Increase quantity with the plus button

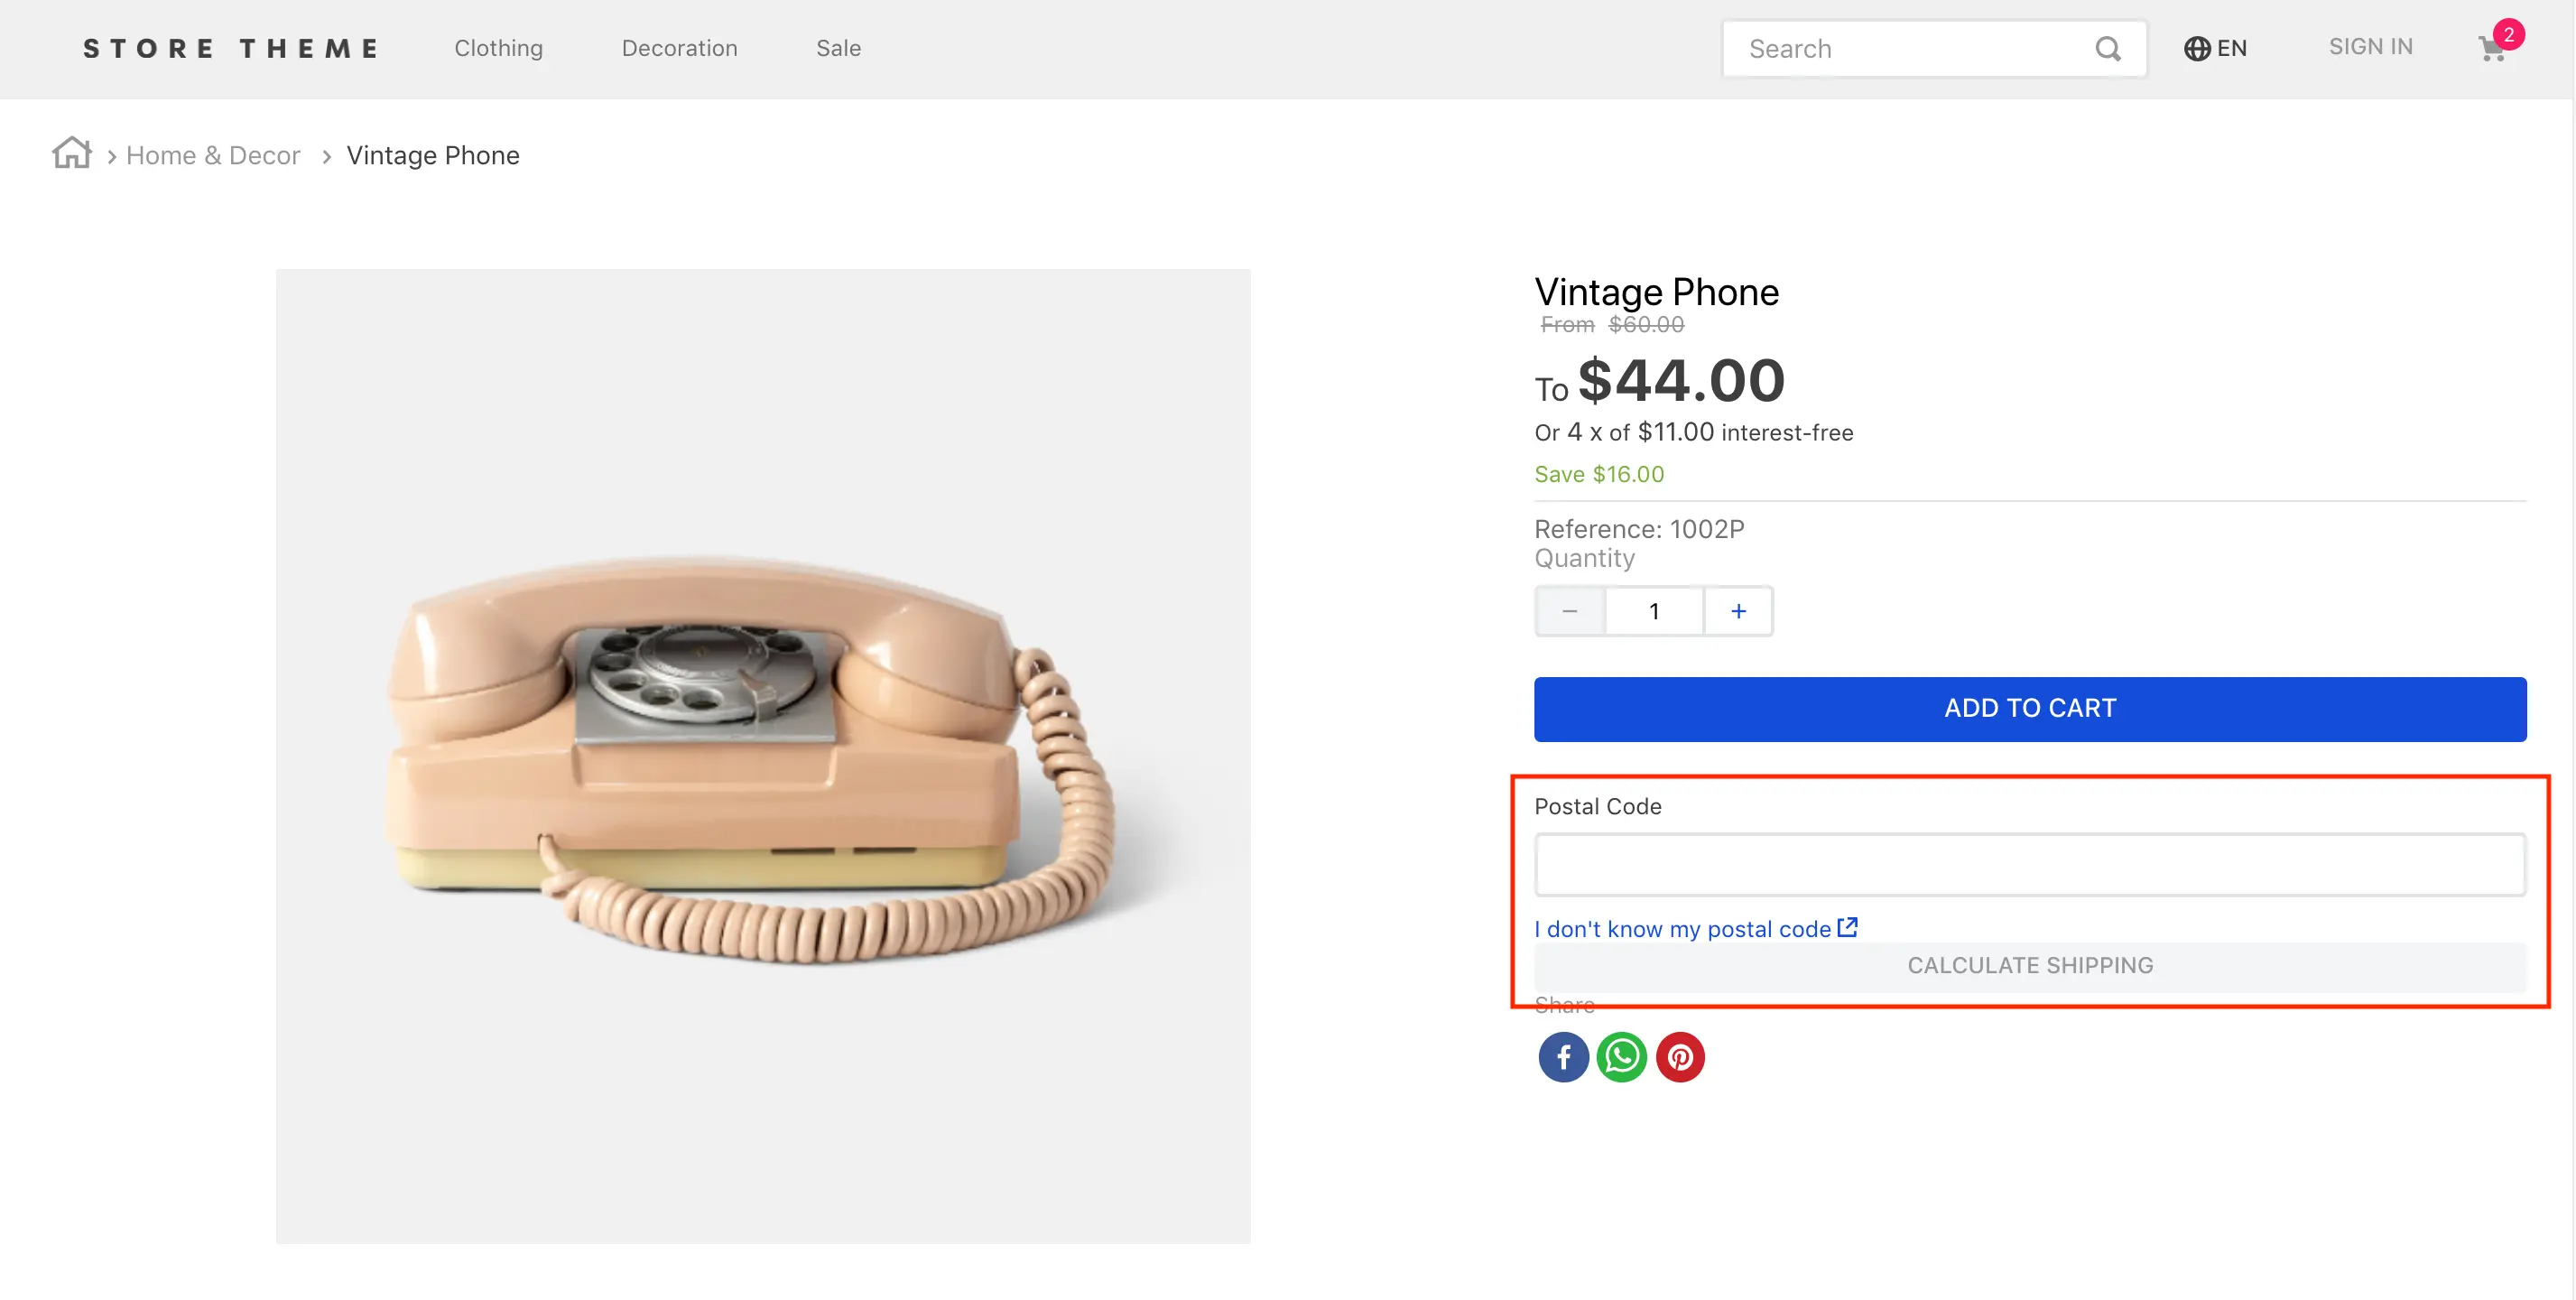(x=1738, y=610)
